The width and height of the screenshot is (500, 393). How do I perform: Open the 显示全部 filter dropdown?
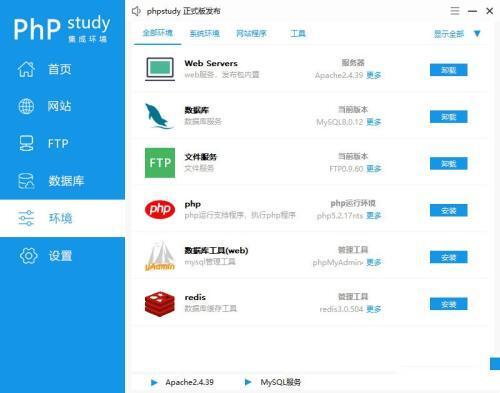449,34
